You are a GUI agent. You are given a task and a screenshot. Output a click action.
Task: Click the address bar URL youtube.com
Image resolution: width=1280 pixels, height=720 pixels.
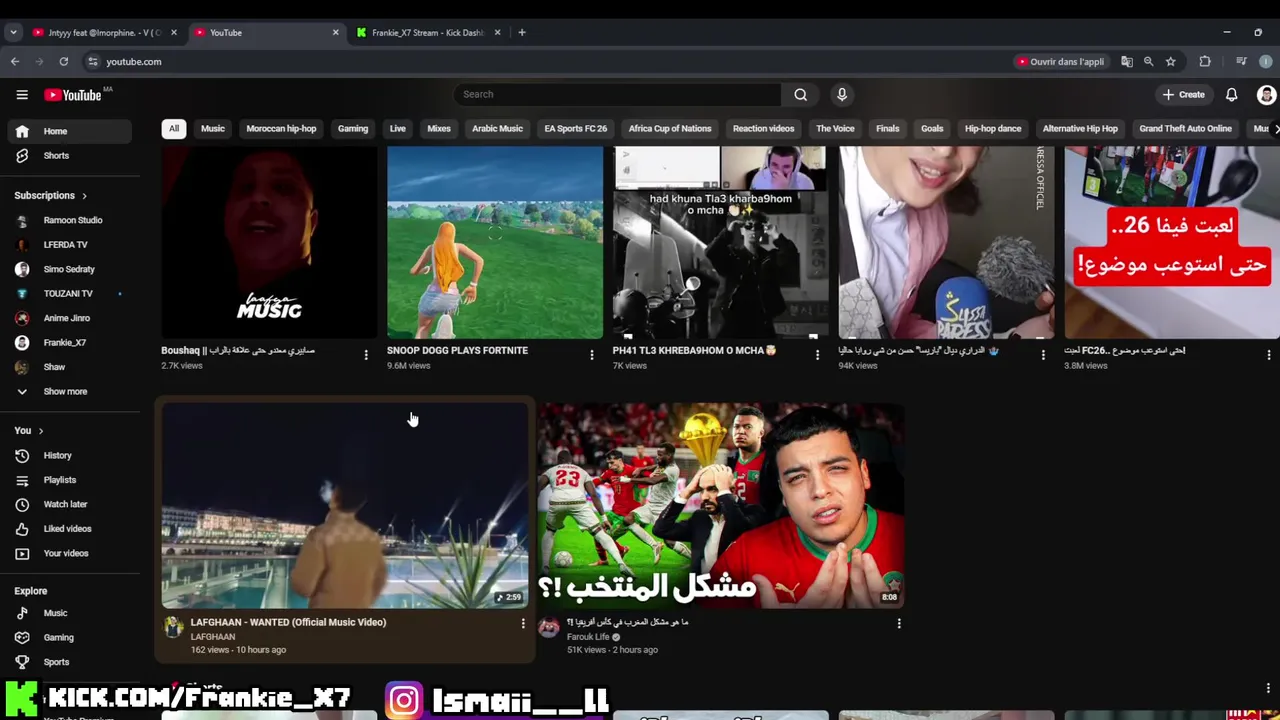[x=134, y=62]
